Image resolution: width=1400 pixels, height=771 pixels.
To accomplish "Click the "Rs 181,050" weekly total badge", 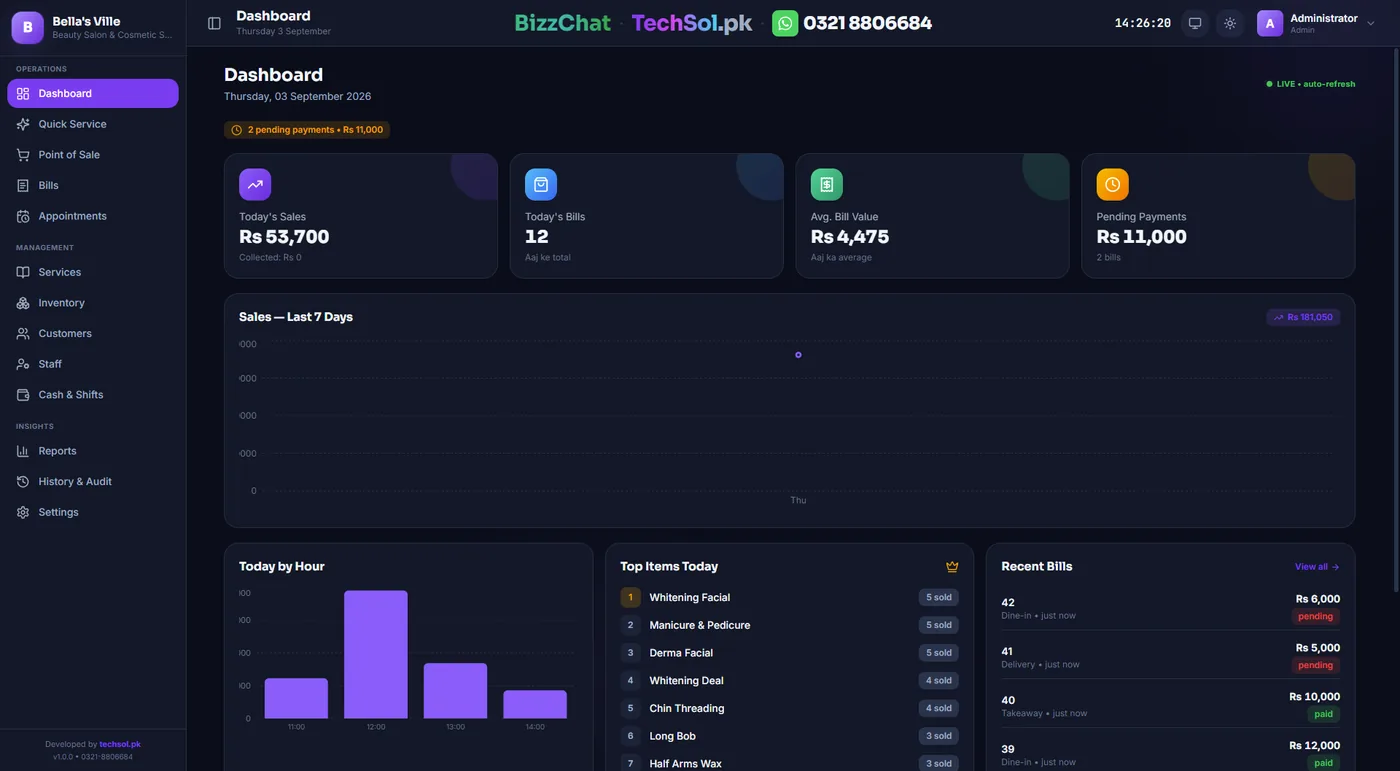I will pos(1303,317).
